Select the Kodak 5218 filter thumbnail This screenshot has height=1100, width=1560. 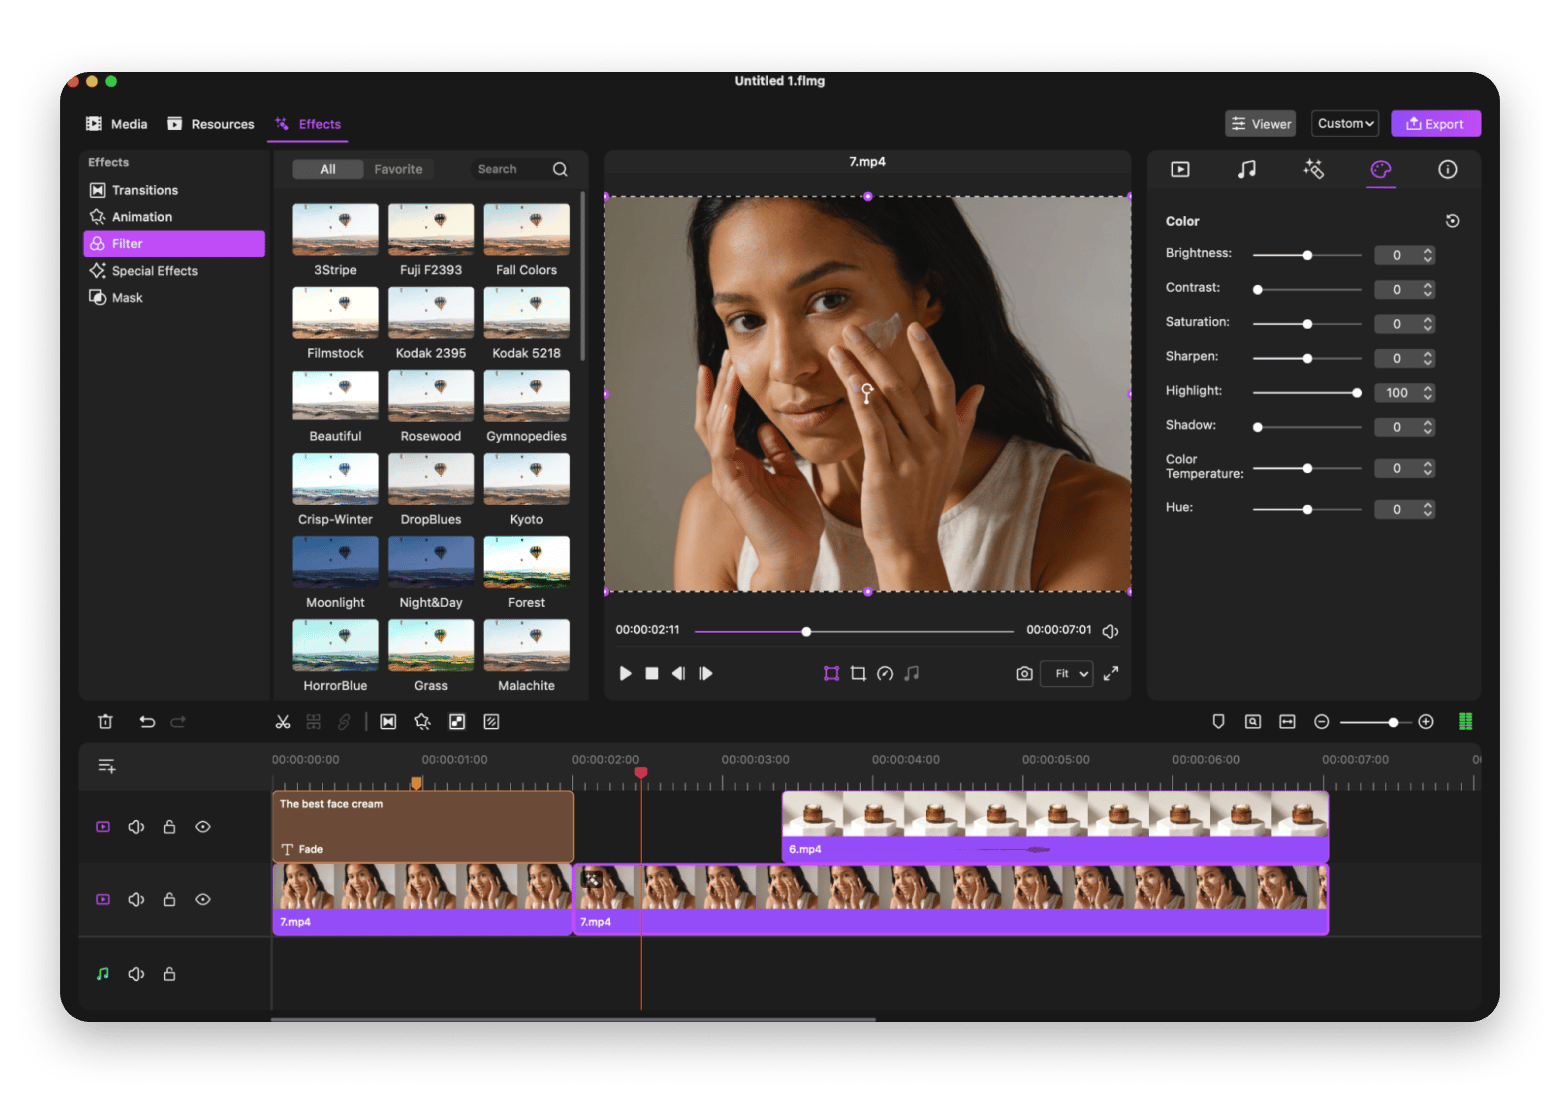point(526,311)
